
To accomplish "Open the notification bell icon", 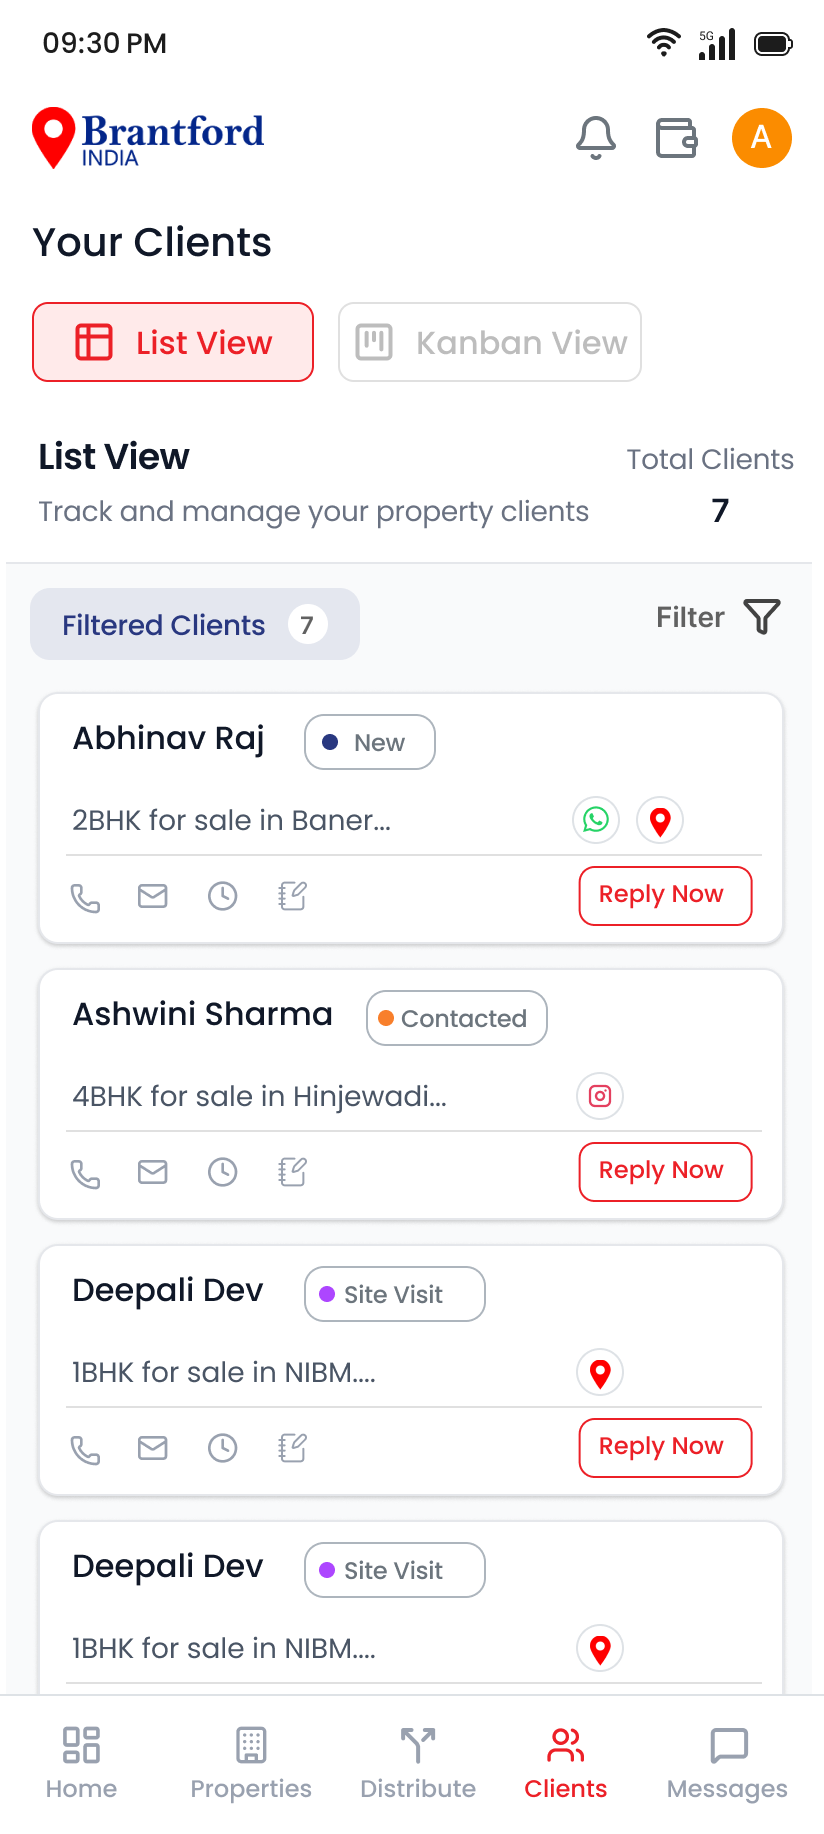I will pos(595,138).
